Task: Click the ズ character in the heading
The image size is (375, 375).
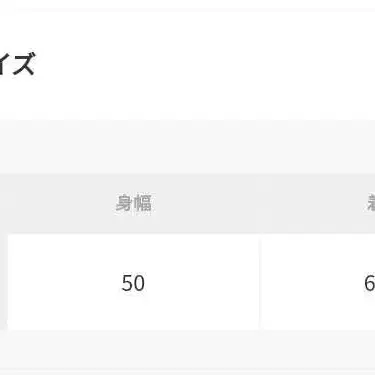Action: (x=23, y=64)
